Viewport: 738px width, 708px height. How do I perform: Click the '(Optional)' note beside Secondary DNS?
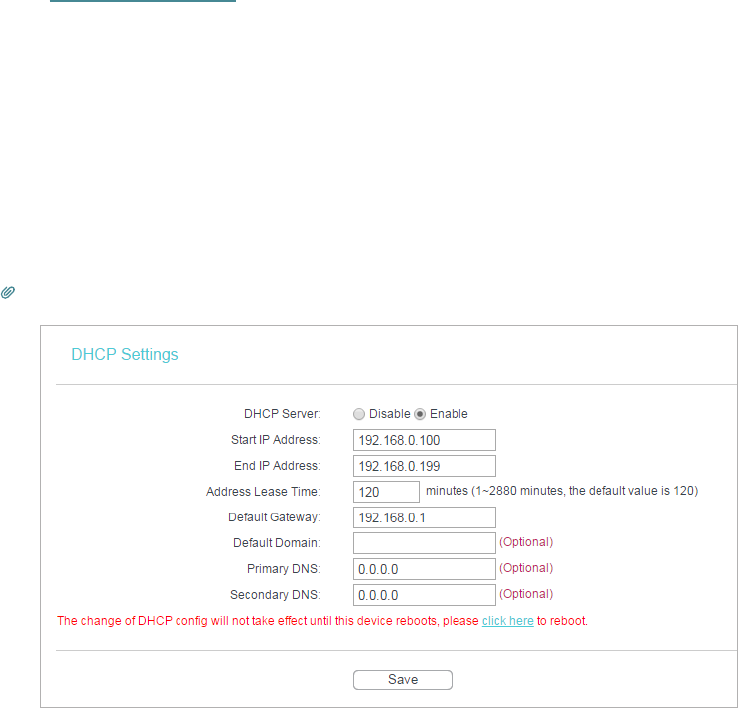526,594
